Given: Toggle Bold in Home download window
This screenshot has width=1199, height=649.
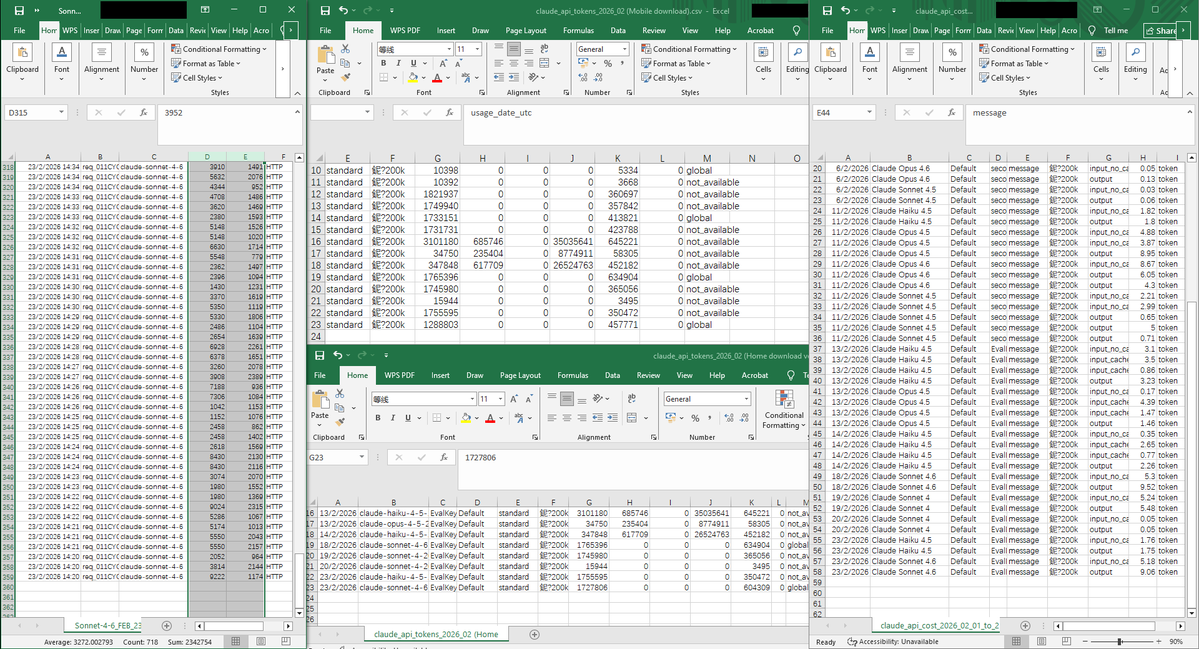Looking at the screenshot, I should 378,418.
